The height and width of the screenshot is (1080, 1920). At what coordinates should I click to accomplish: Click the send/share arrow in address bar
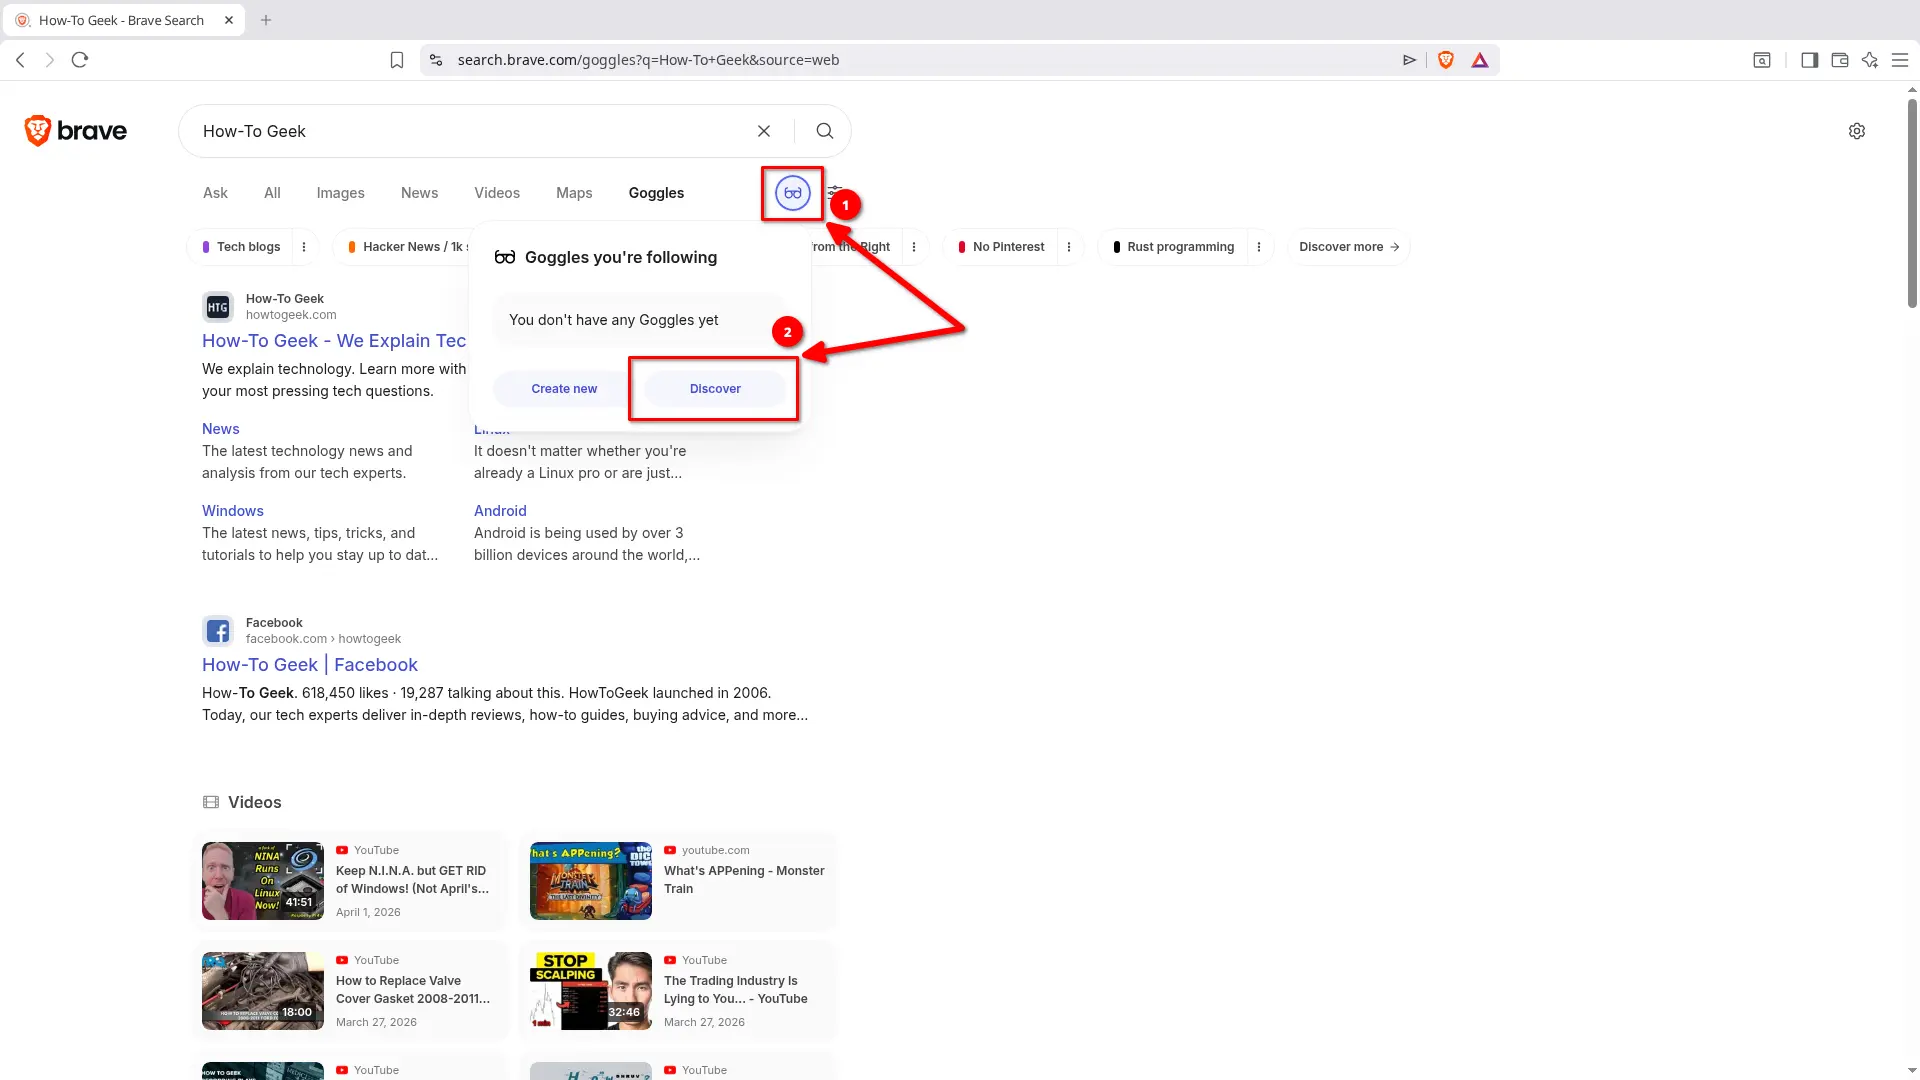(x=1410, y=60)
